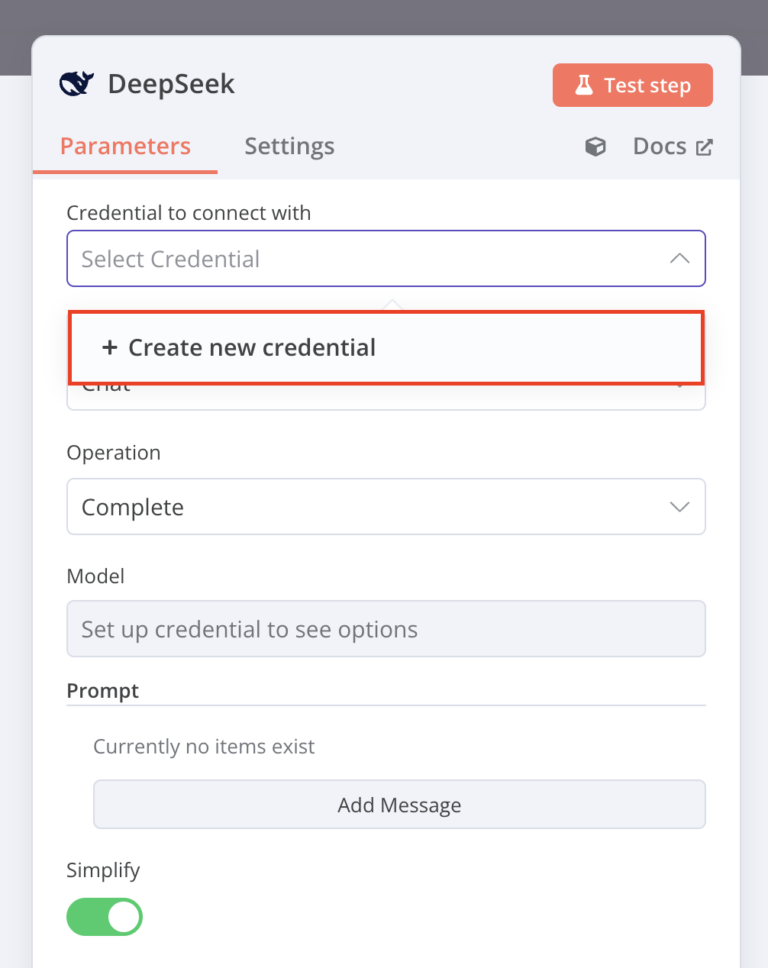
Task: Select the Parameters tab
Action: coord(124,146)
